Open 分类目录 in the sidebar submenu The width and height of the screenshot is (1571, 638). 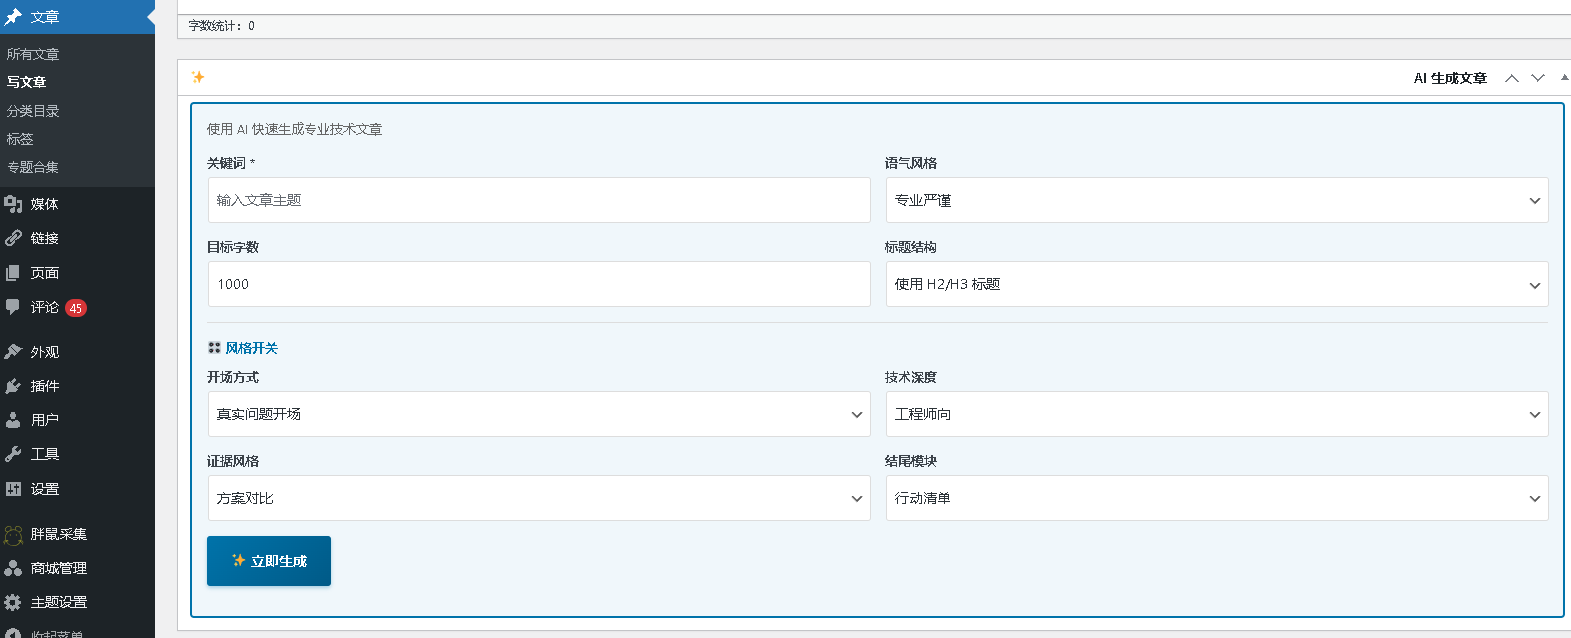point(33,111)
